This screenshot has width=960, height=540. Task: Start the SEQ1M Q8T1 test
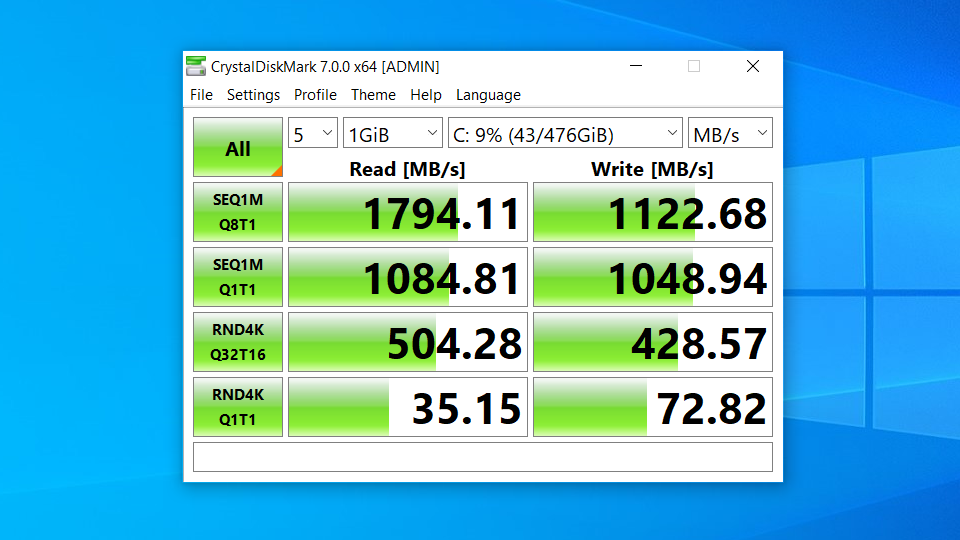click(238, 212)
